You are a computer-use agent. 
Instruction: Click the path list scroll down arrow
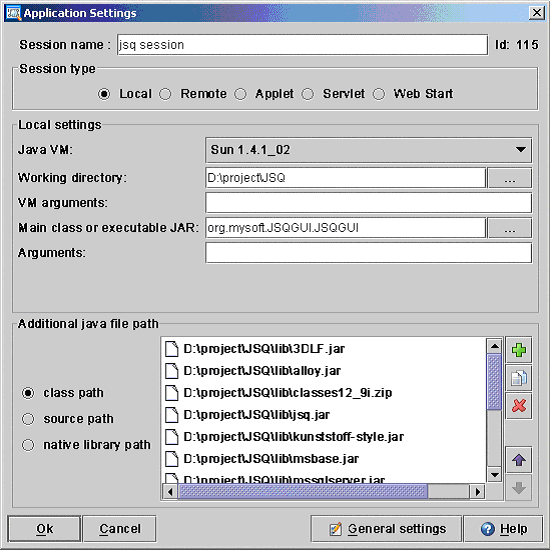pos(495,475)
